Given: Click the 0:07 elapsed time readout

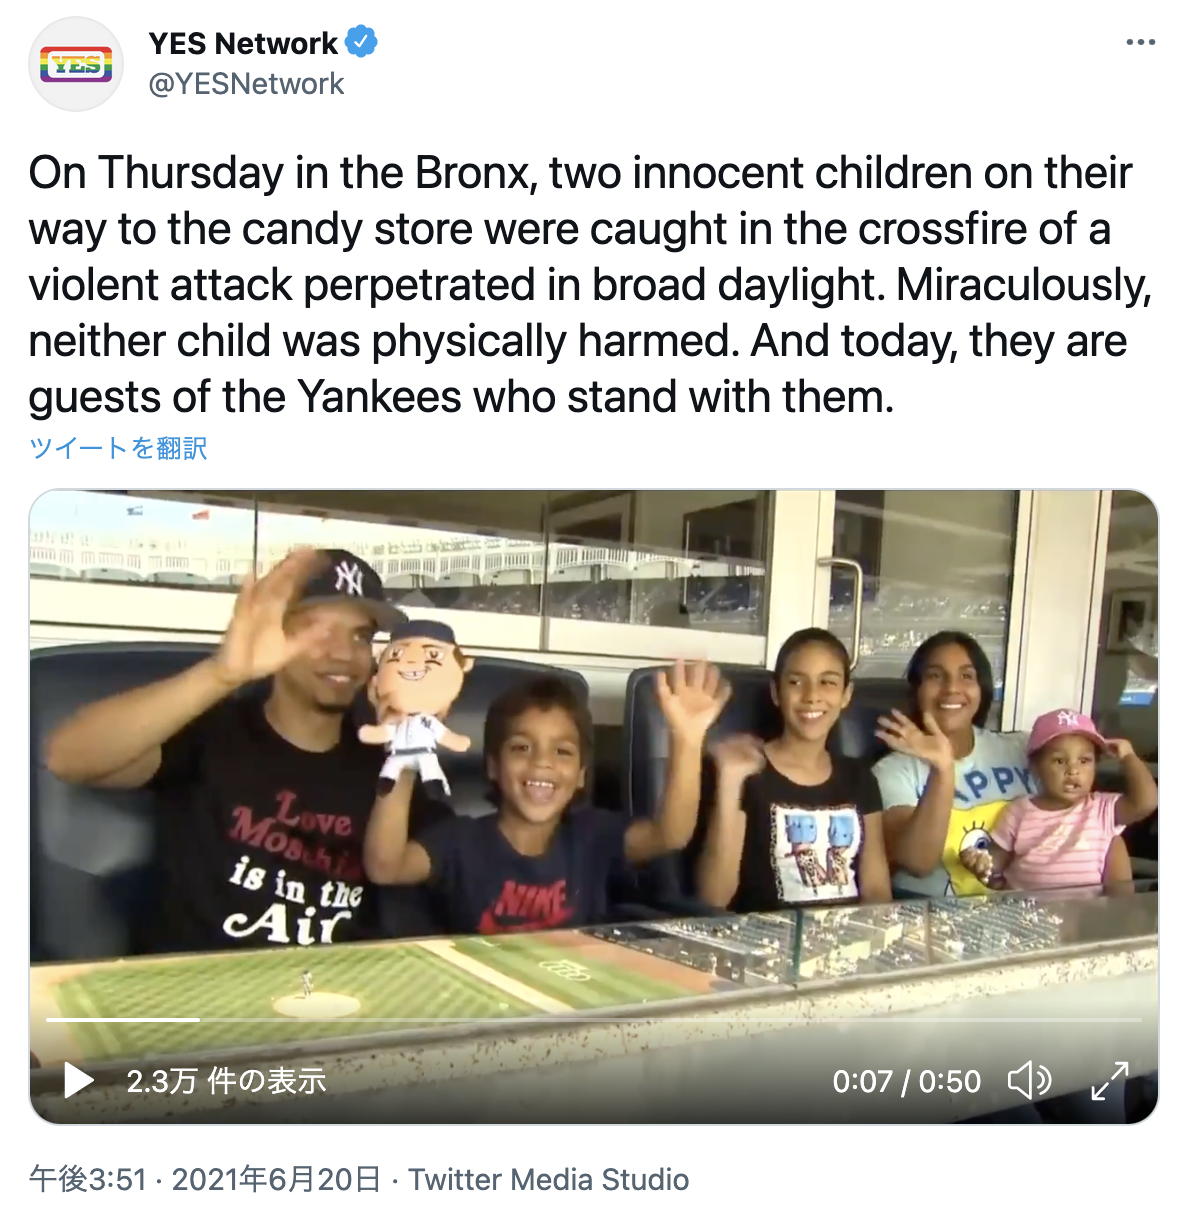Looking at the screenshot, I should [862, 1081].
